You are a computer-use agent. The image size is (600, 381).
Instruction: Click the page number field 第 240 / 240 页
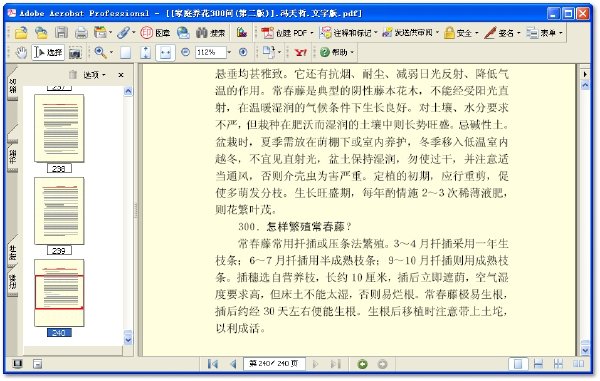point(274,363)
